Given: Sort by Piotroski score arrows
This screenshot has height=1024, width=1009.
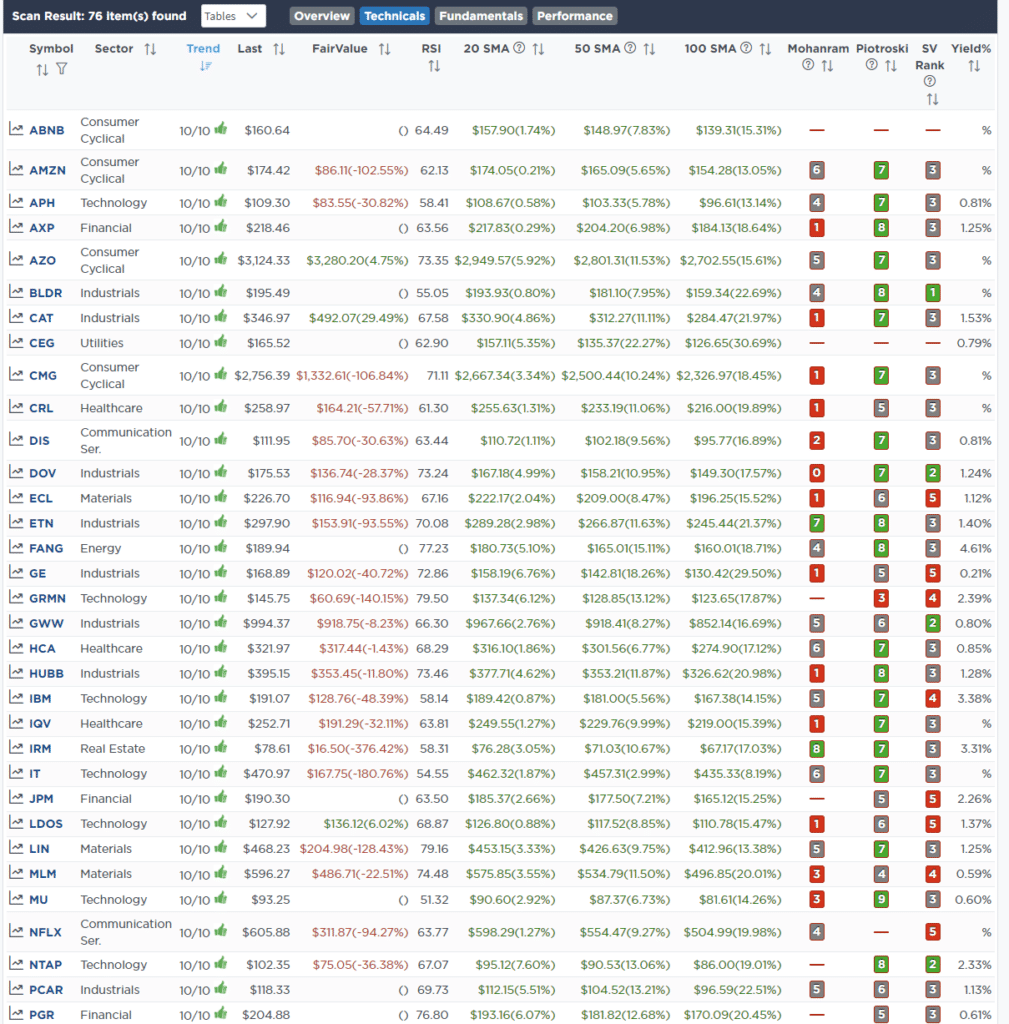Looking at the screenshot, I should pos(891,65).
